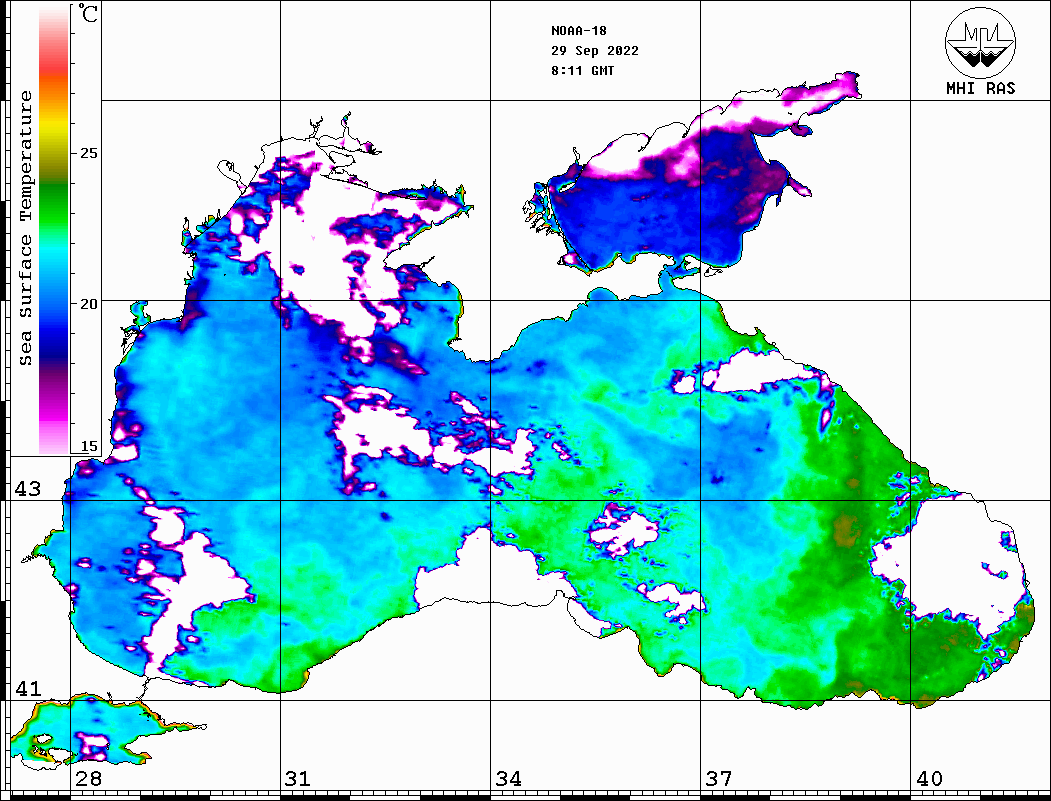Image resolution: width=1051 pixels, height=801 pixels.
Task: Click longitude label '34'
Action: pyautogui.click(x=509, y=778)
